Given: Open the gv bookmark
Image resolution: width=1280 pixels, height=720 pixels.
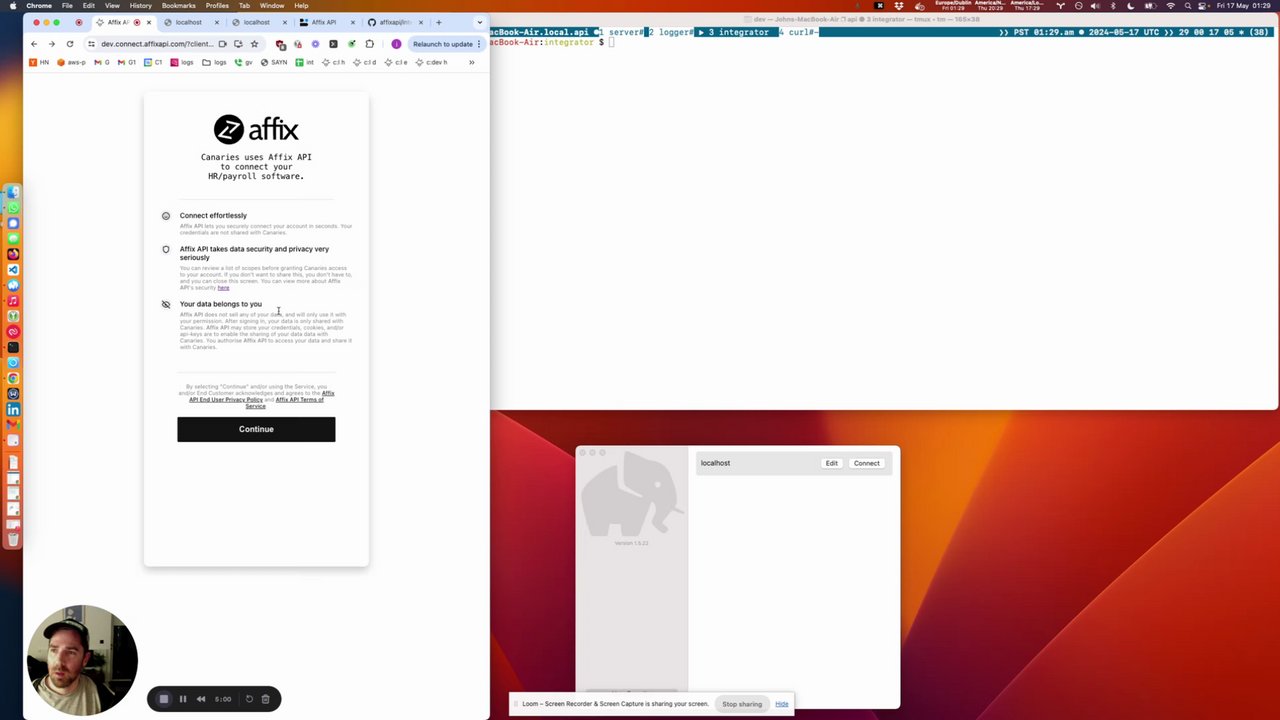Looking at the screenshot, I should (x=243, y=62).
